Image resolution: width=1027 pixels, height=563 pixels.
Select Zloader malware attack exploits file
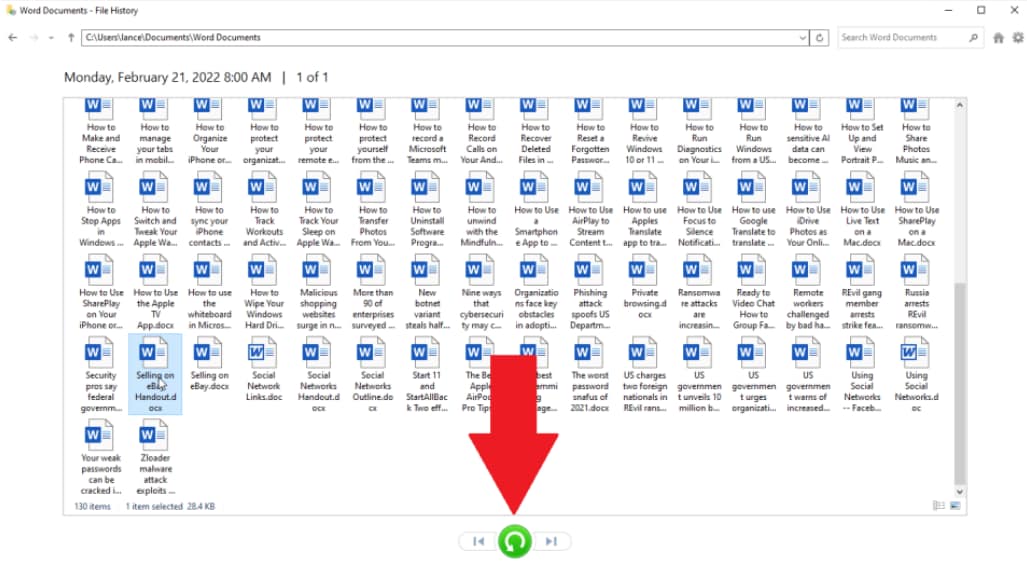(x=155, y=458)
